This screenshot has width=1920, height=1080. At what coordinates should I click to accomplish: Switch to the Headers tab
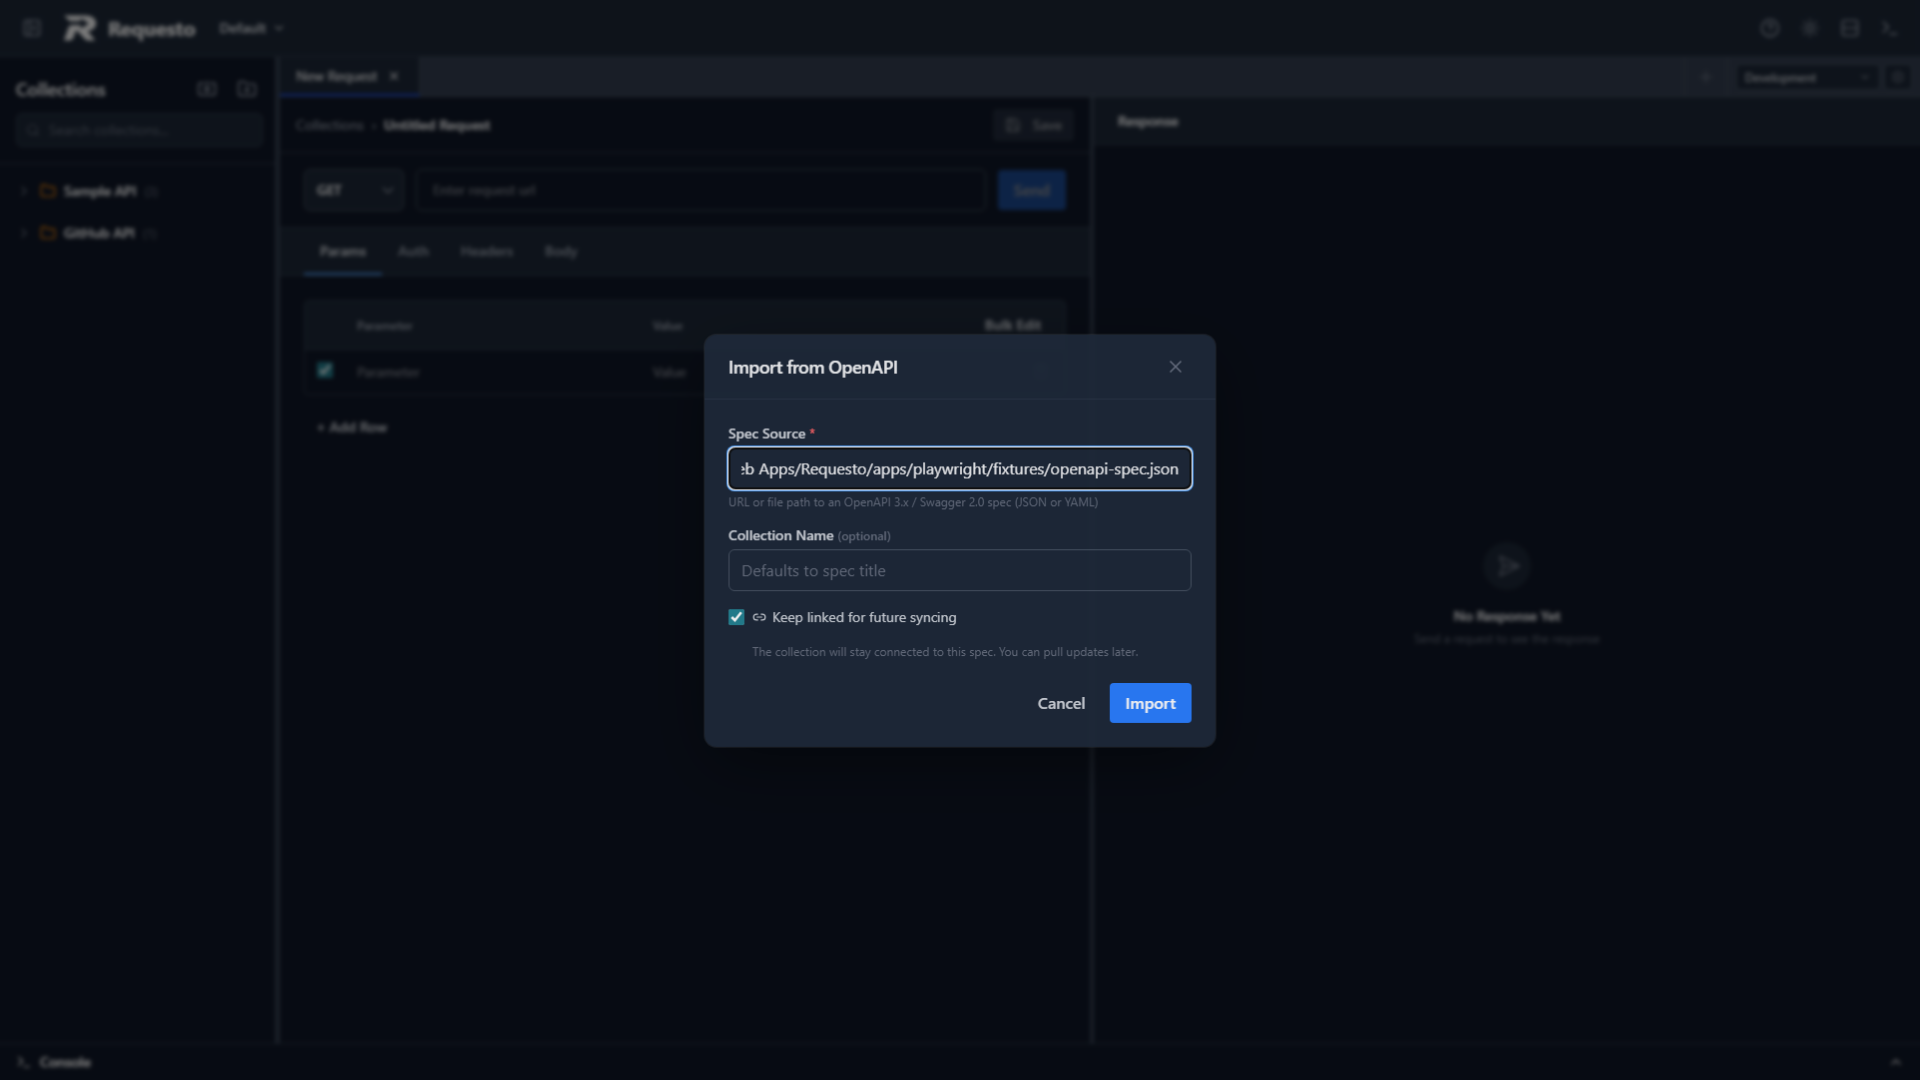[487, 251]
